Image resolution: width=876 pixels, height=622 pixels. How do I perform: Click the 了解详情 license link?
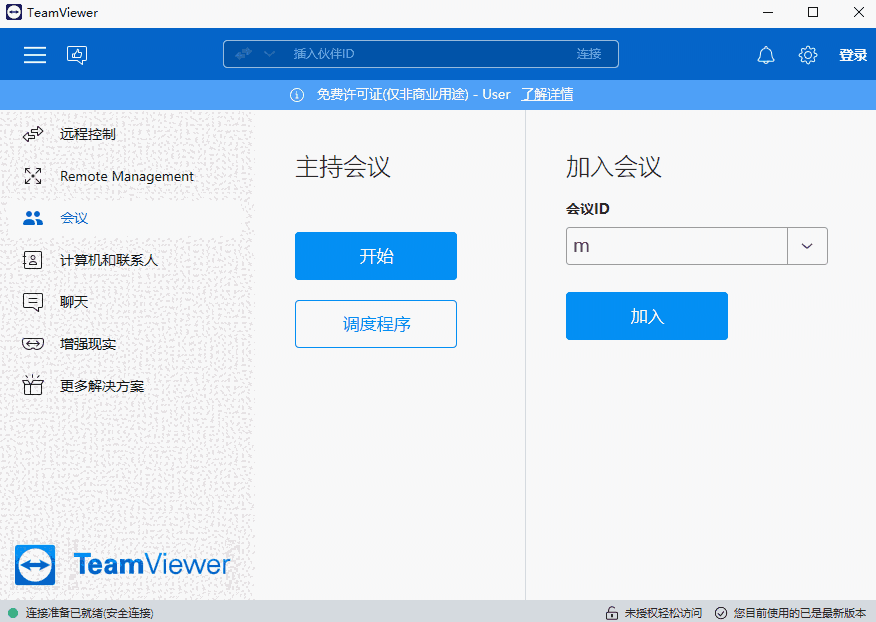(x=547, y=94)
